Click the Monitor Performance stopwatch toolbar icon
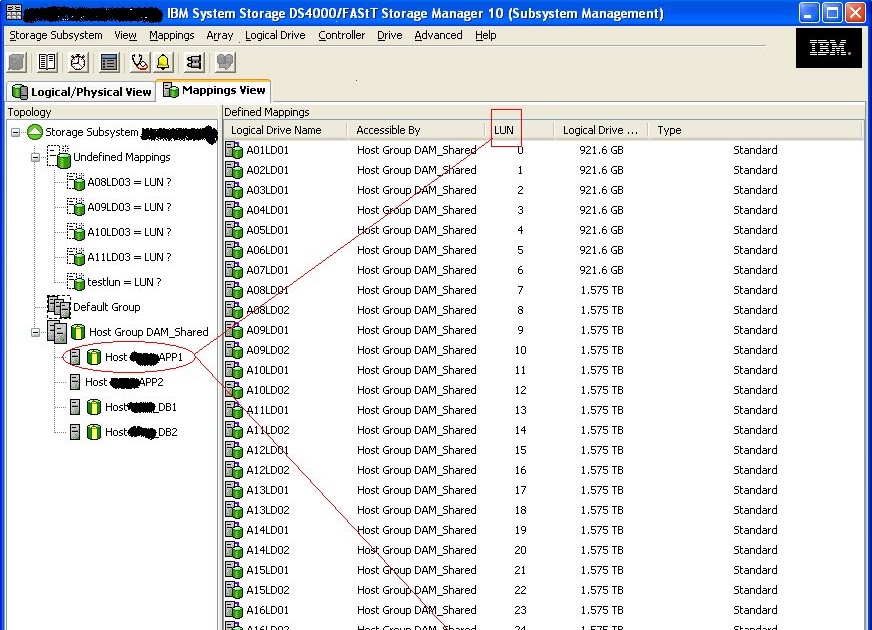The width and height of the screenshot is (872, 630). click(77, 62)
